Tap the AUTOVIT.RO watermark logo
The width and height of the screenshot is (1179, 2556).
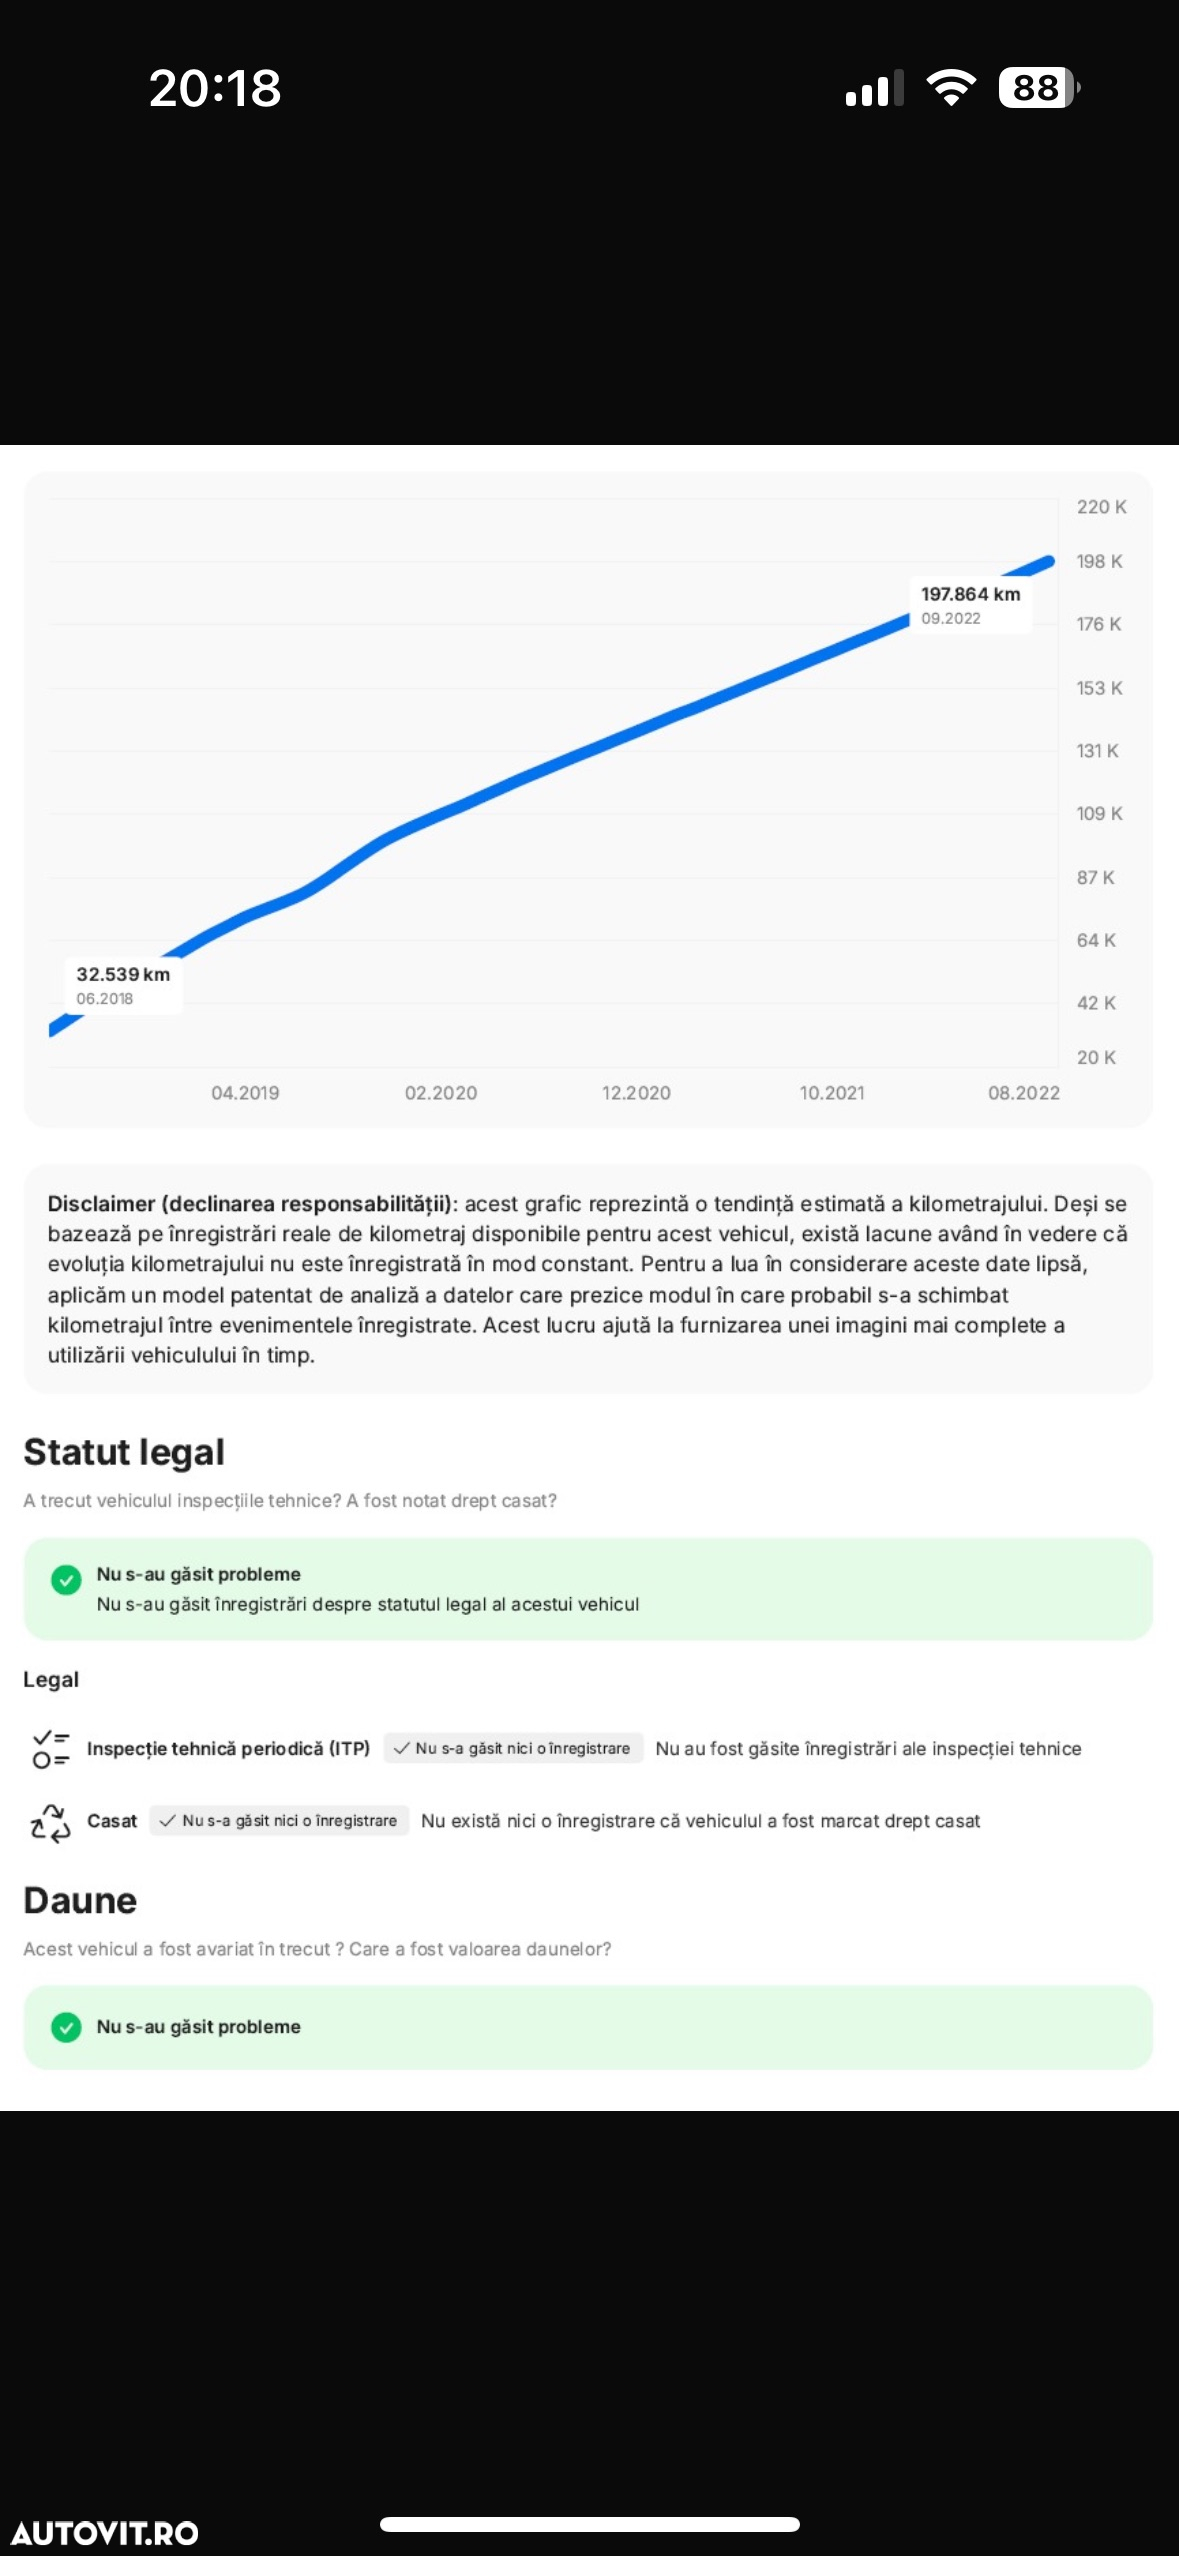(x=105, y=2532)
